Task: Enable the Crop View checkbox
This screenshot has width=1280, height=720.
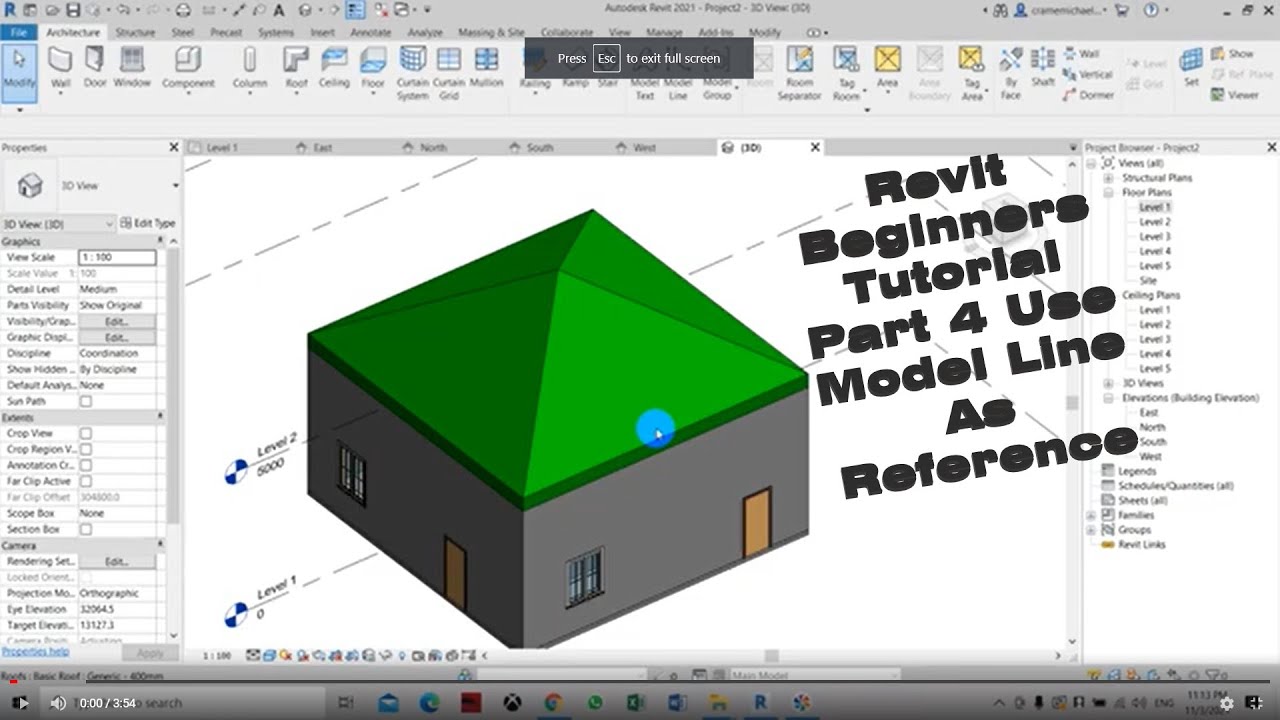Action: point(86,433)
